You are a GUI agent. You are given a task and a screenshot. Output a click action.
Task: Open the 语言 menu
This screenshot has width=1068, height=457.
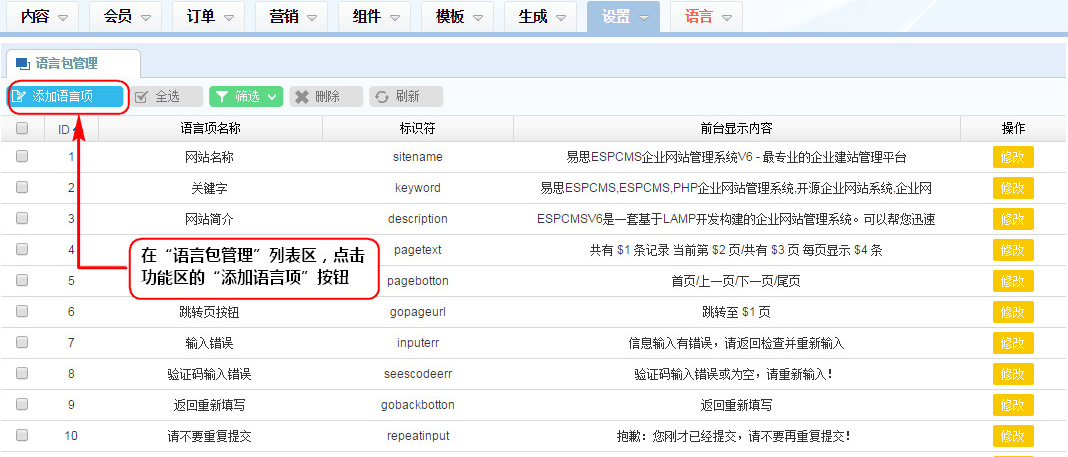[707, 17]
